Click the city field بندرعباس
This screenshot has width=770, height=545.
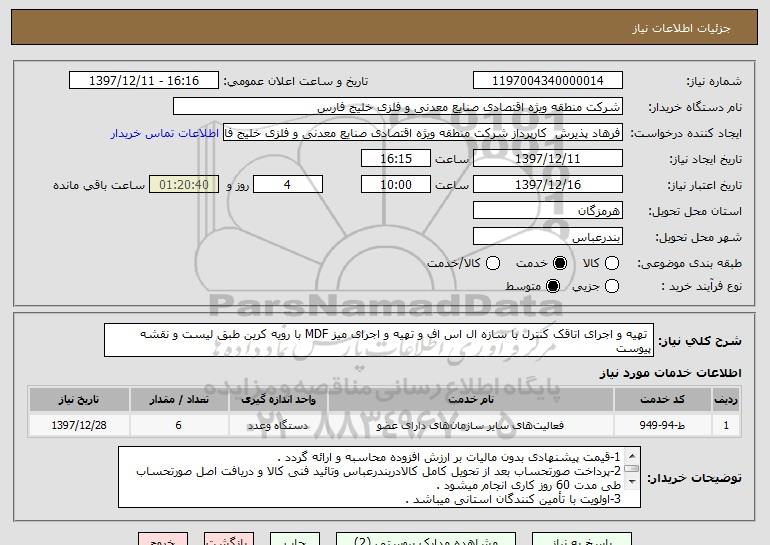548,237
